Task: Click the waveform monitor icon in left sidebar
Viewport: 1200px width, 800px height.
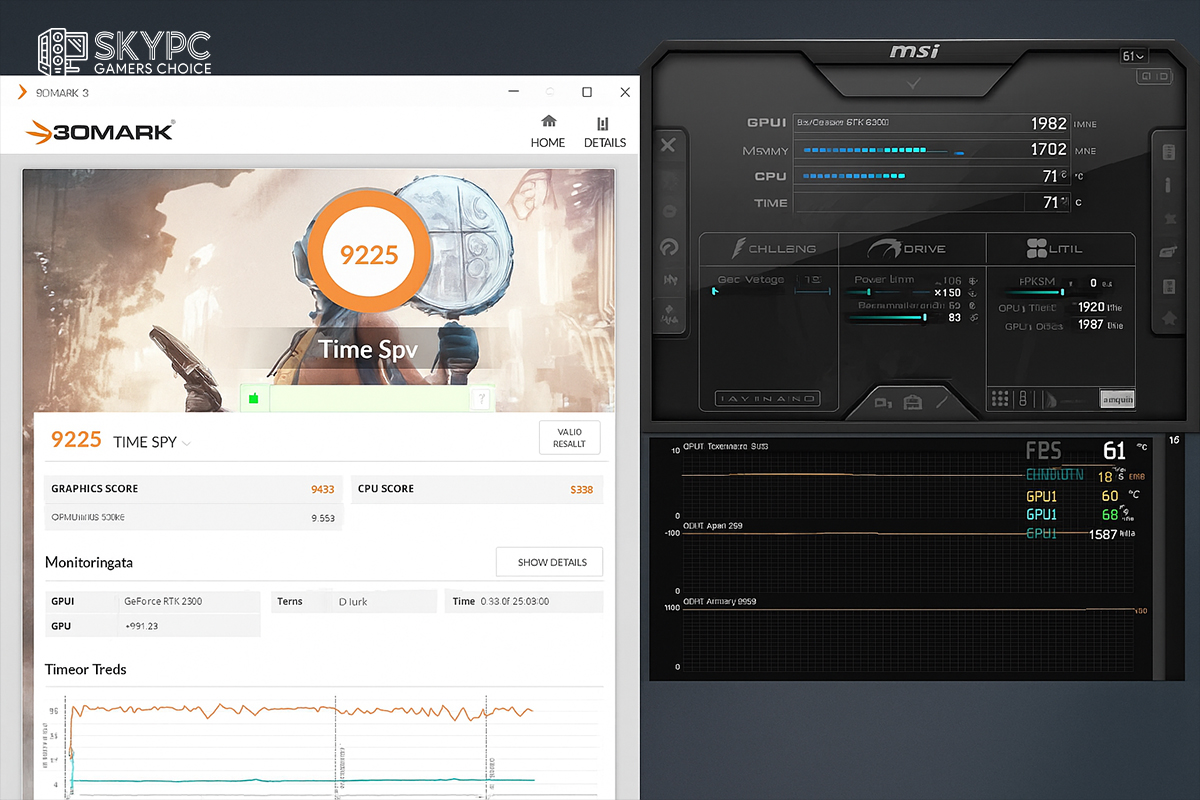Action: coord(669,281)
